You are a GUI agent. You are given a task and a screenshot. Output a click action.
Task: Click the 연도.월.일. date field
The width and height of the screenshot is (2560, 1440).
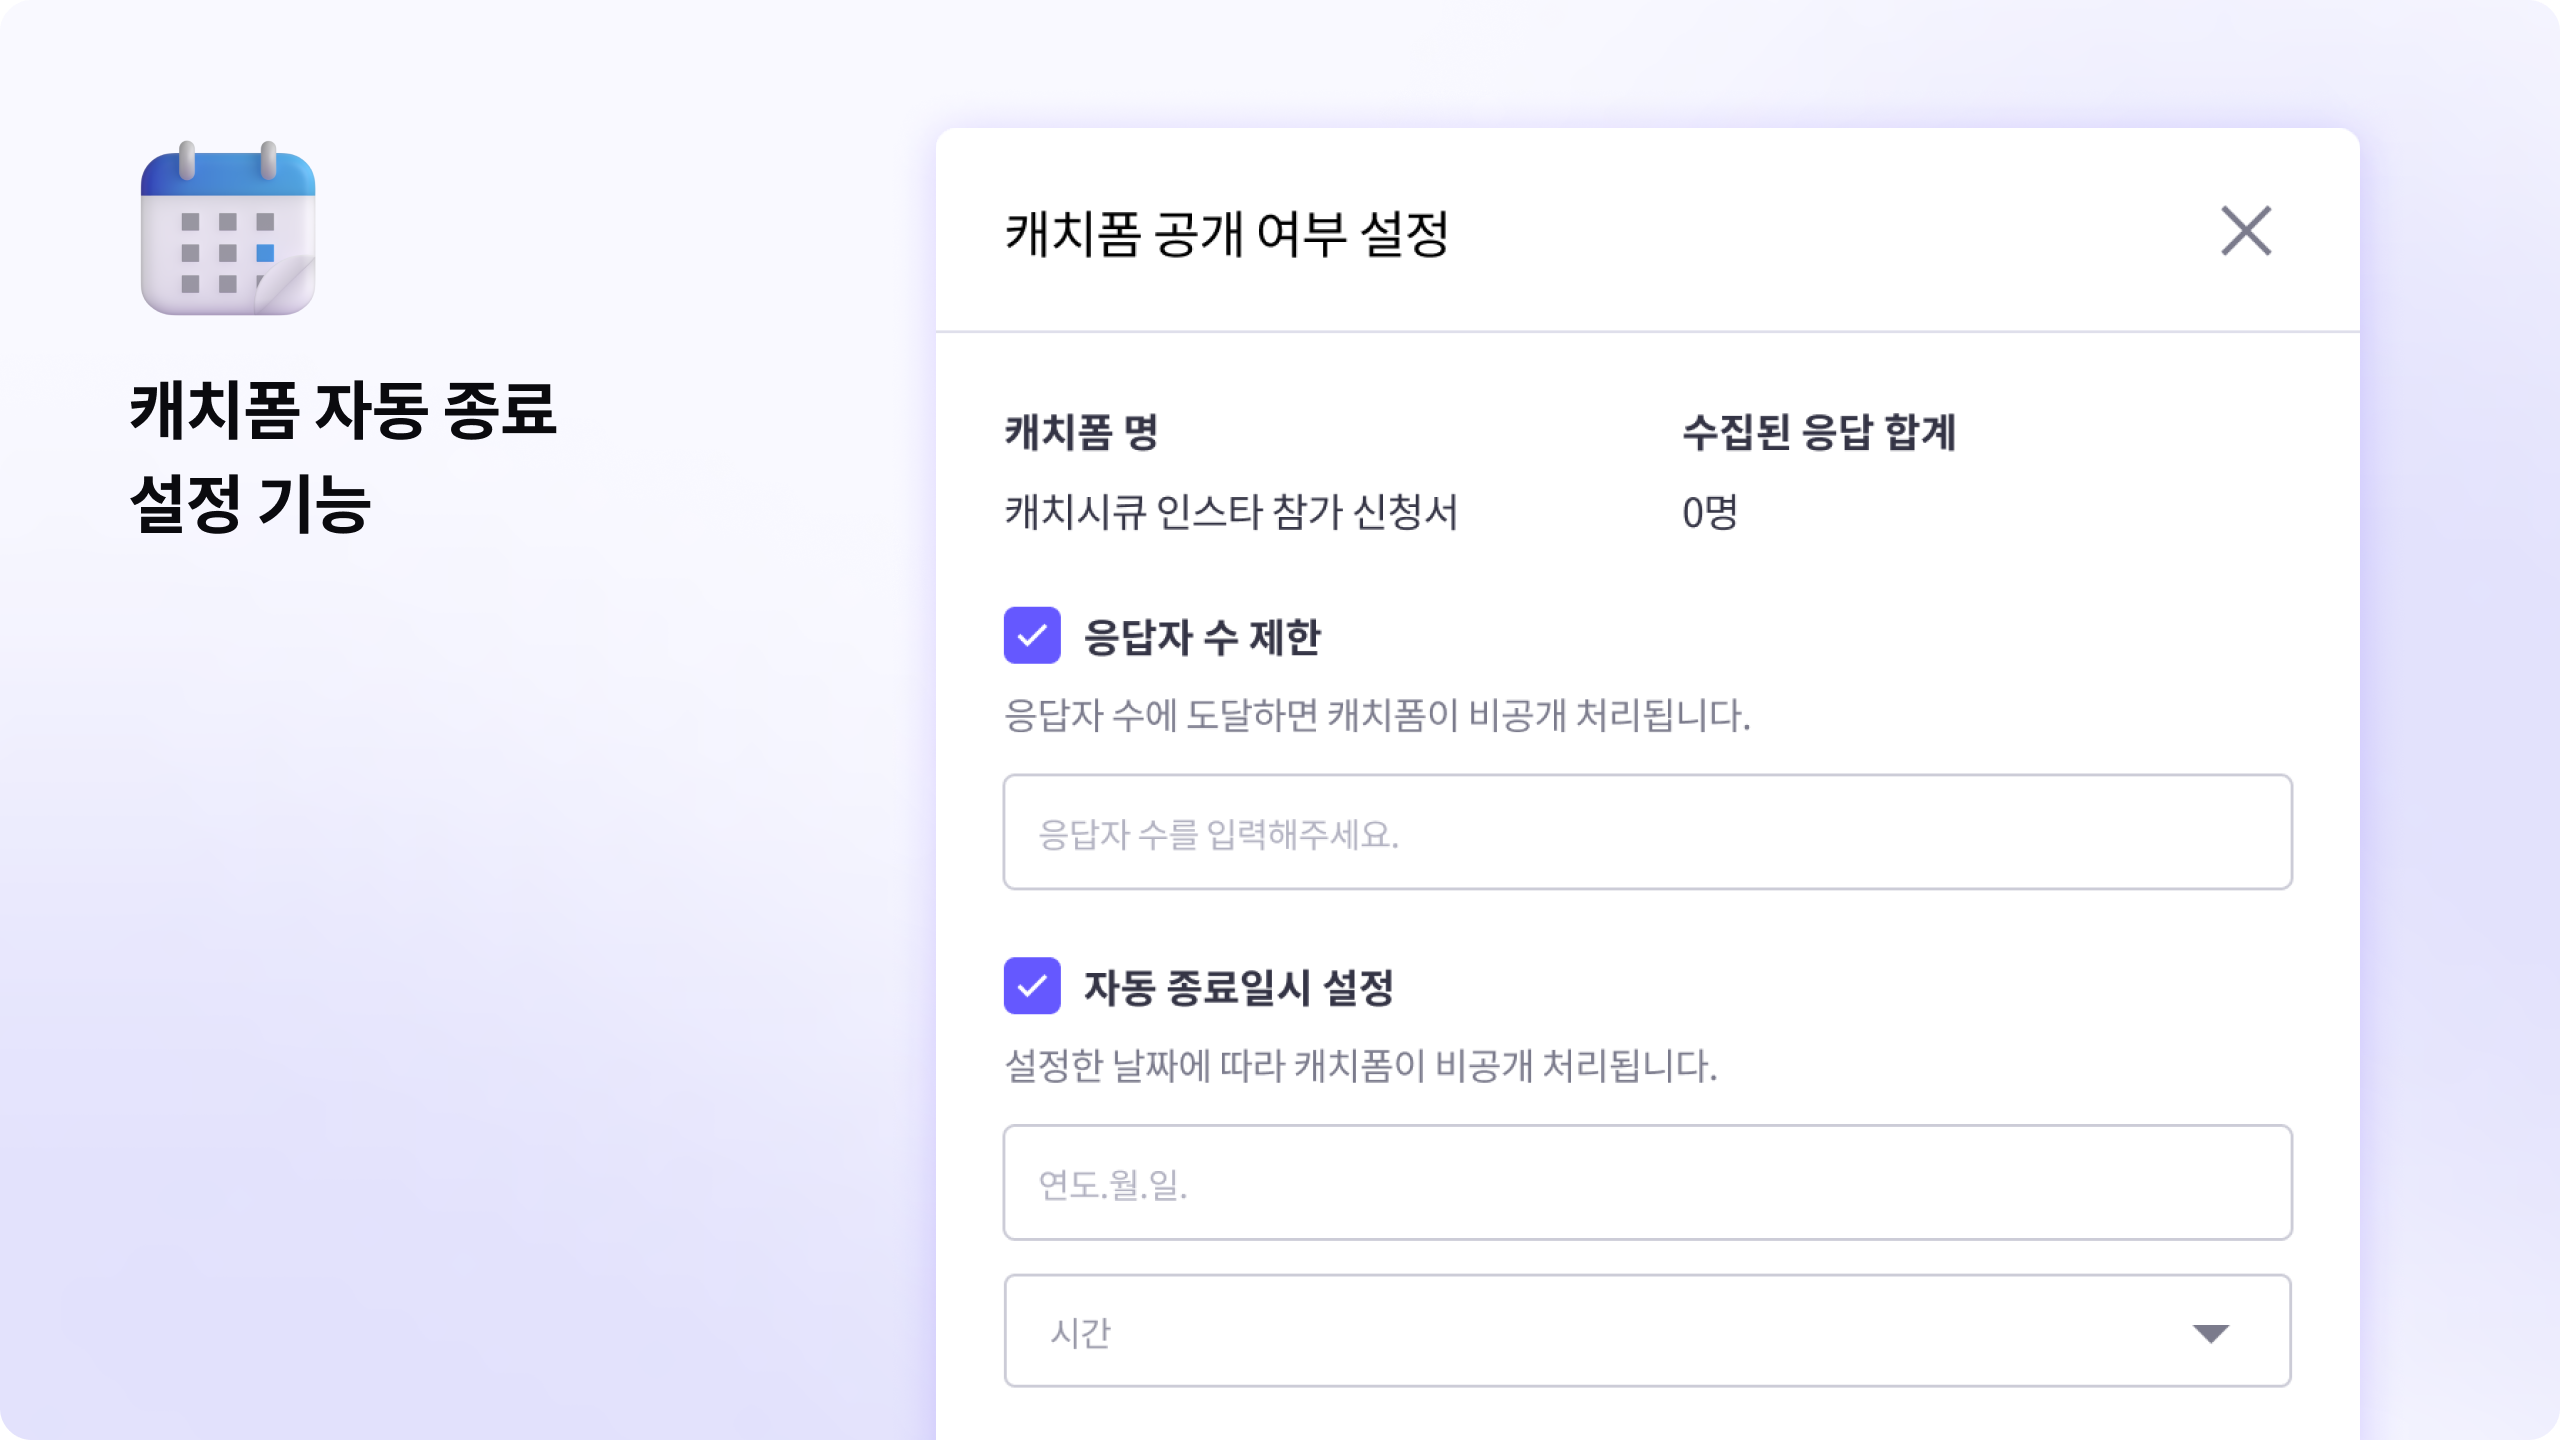(x=1647, y=1183)
